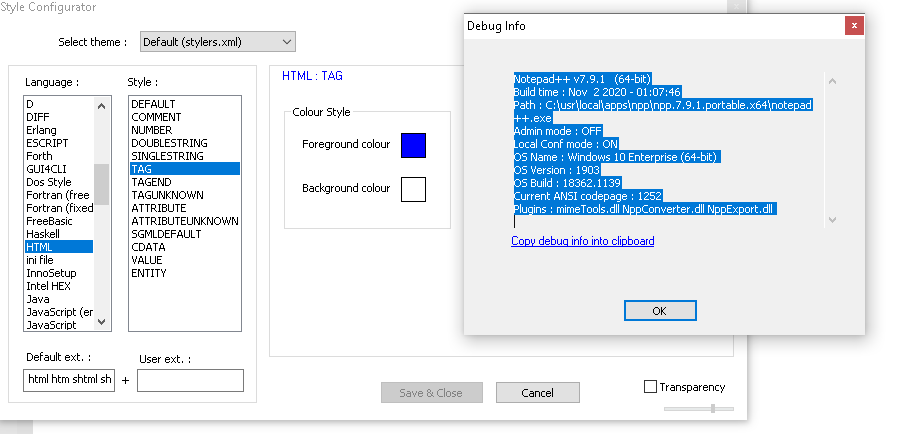This screenshot has height=434, width=901.
Task: Select the highlighted TAG style
Action: (184, 169)
